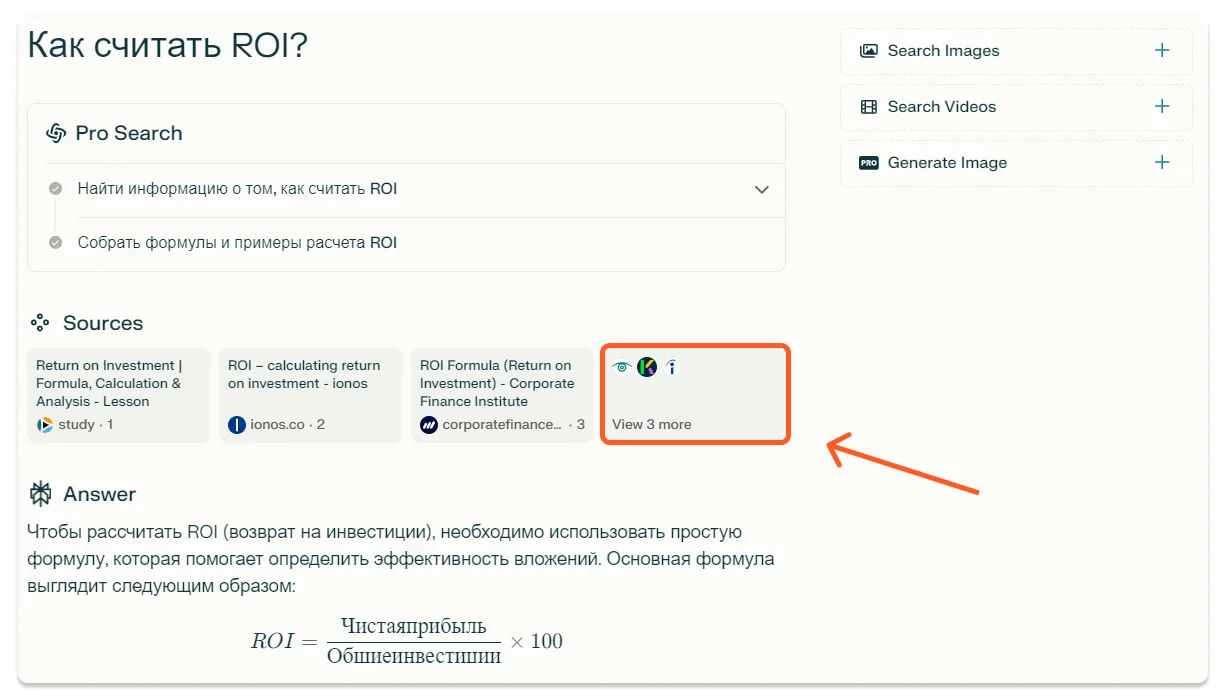Click the Answer section logo icon
1226x697 pixels.
click(41, 493)
